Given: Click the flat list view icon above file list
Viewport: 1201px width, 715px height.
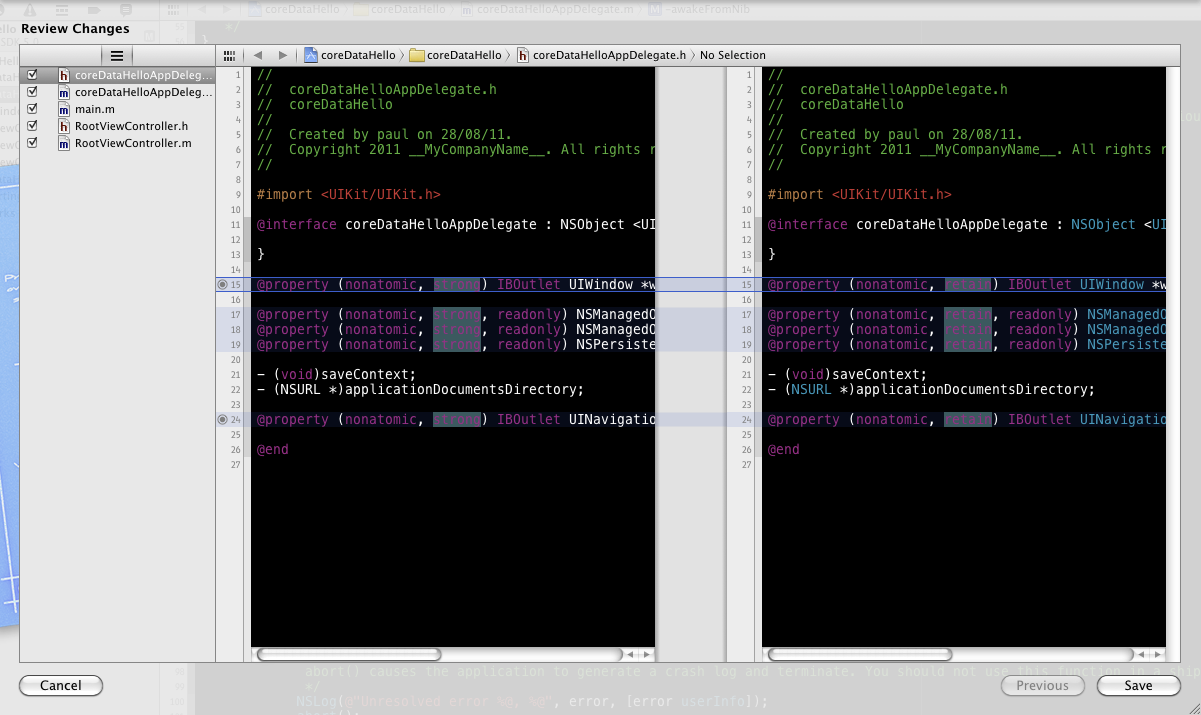Looking at the screenshot, I should (117, 56).
